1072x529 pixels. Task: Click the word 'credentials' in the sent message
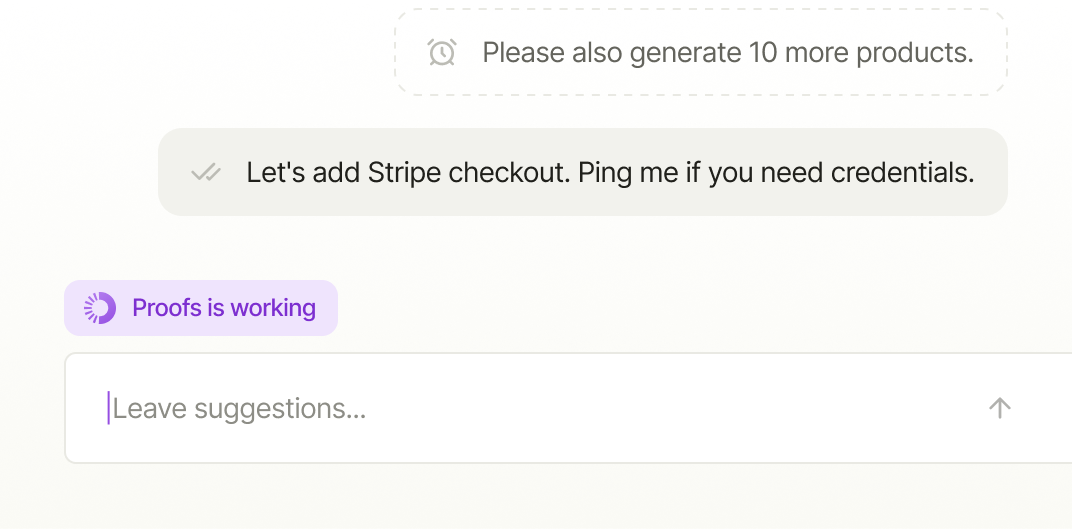[x=902, y=173]
